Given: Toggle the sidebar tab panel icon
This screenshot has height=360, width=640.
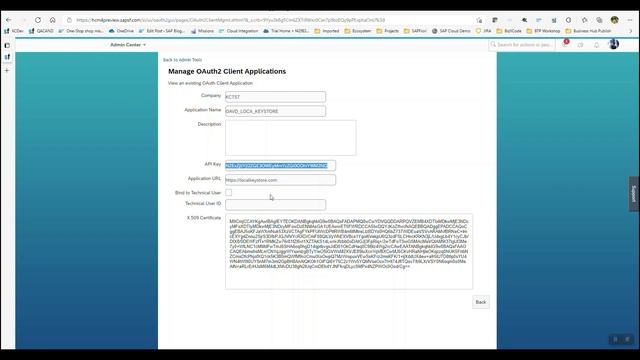Looking at the screenshot, I should (7, 46).
